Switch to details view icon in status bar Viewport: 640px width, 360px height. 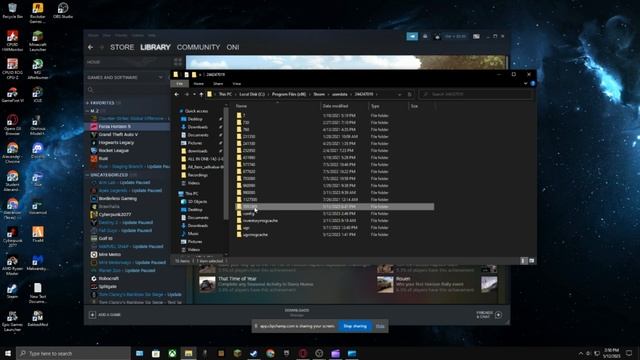click(524, 261)
